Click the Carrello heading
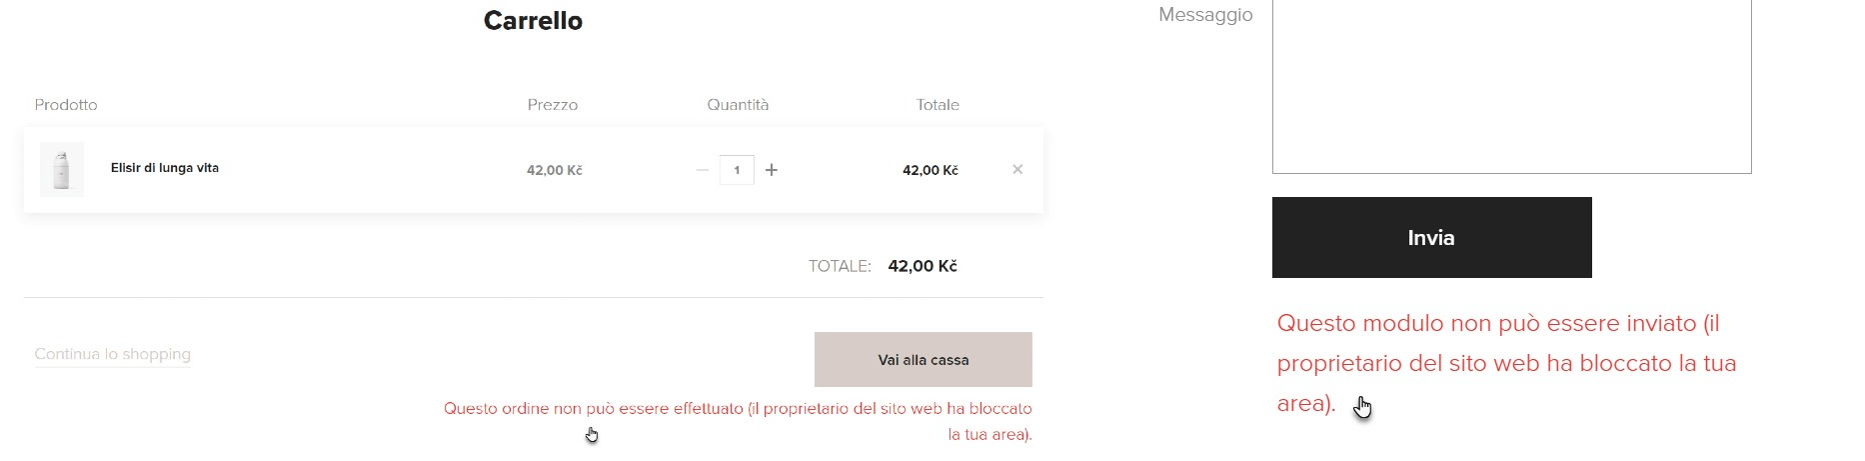The image size is (1865, 461). pyautogui.click(x=533, y=21)
